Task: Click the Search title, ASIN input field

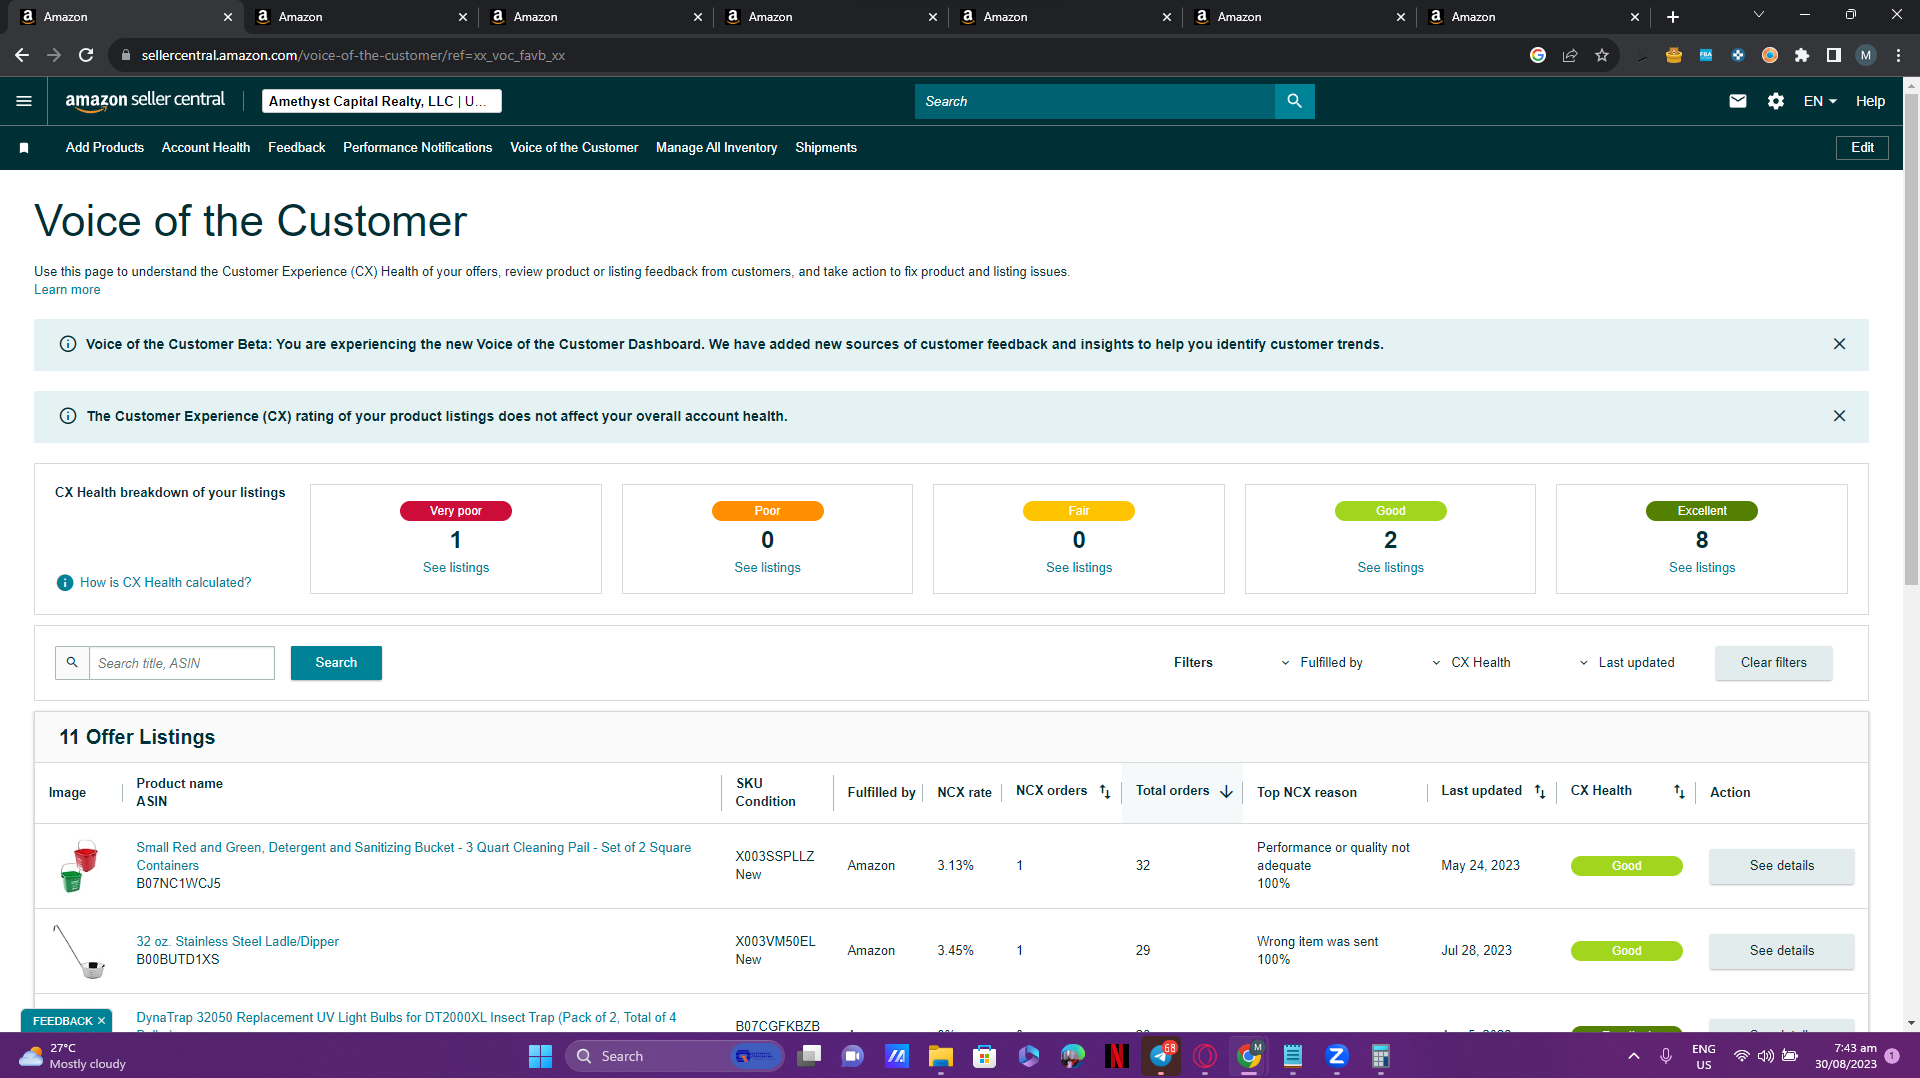Action: pyautogui.click(x=182, y=663)
